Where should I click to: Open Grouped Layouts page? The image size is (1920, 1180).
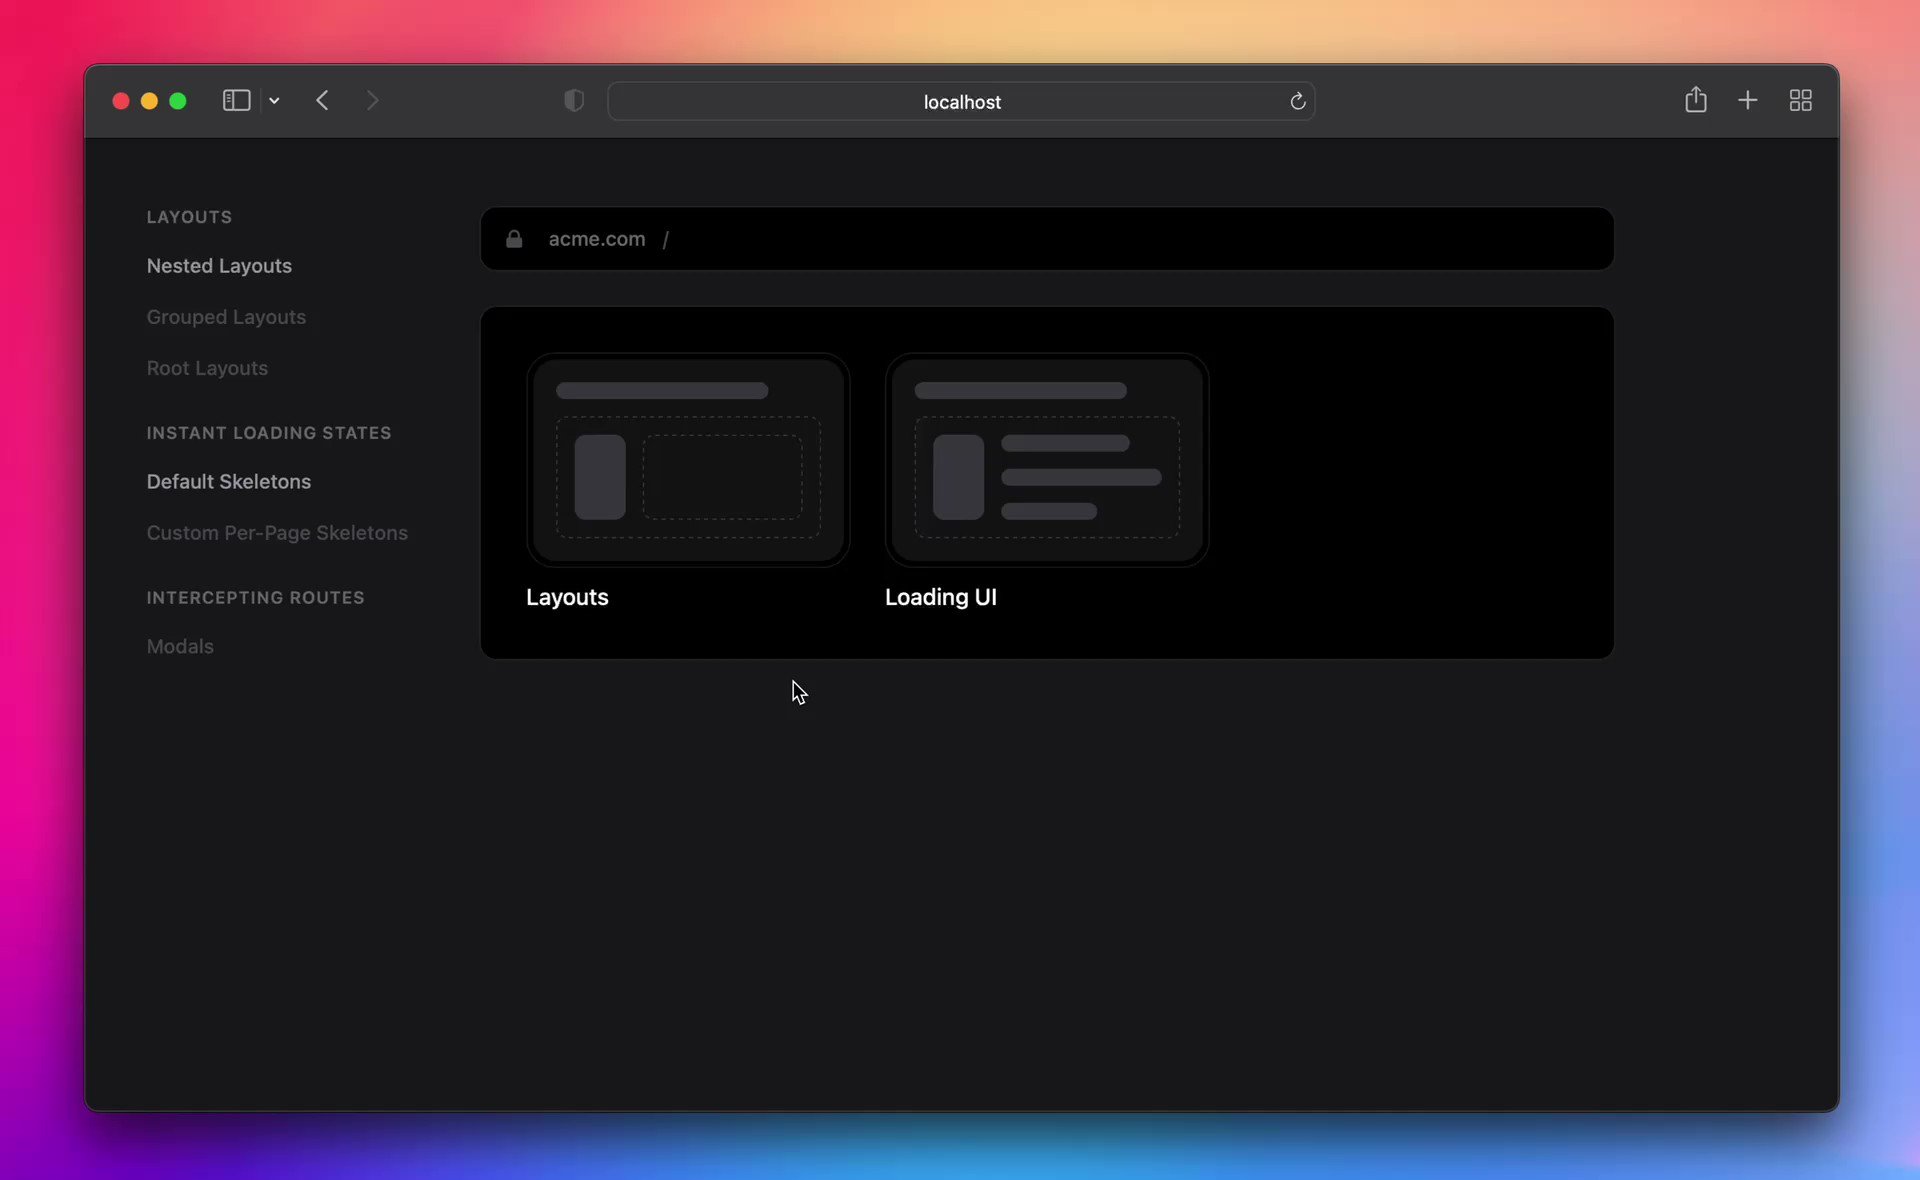point(226,317)
